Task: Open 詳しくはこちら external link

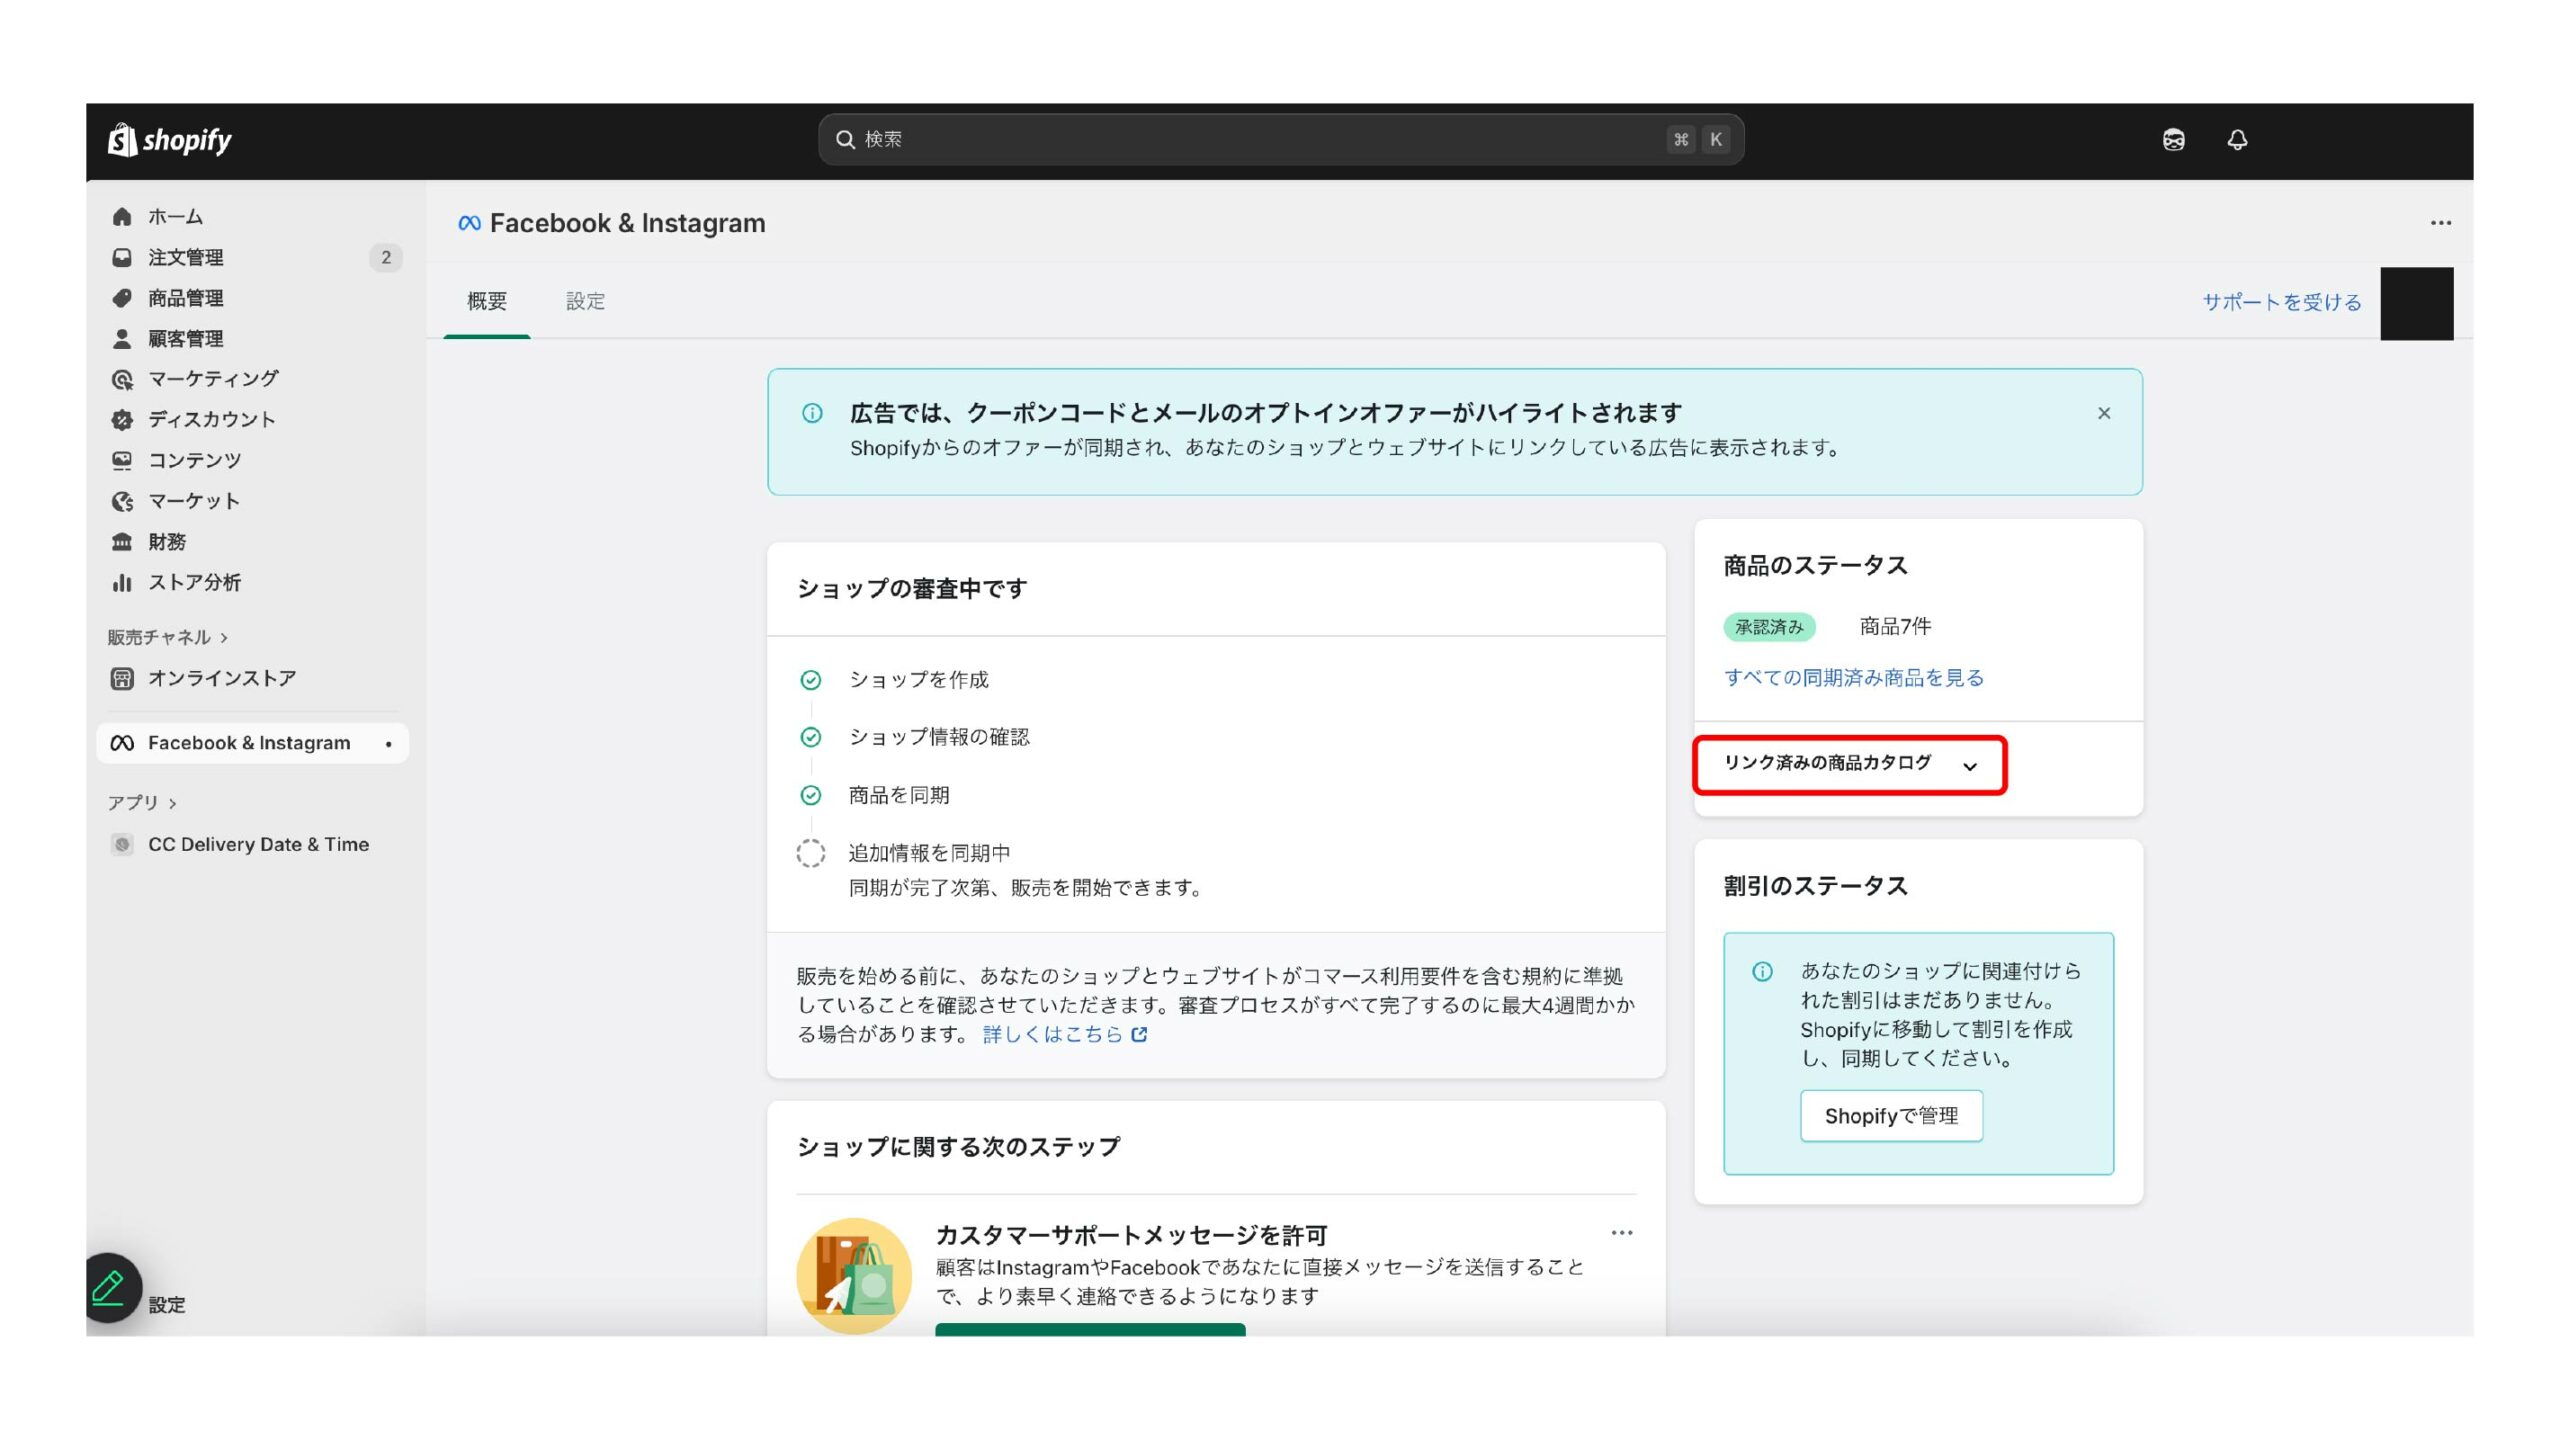Action: click(x=1064, y=1034)
